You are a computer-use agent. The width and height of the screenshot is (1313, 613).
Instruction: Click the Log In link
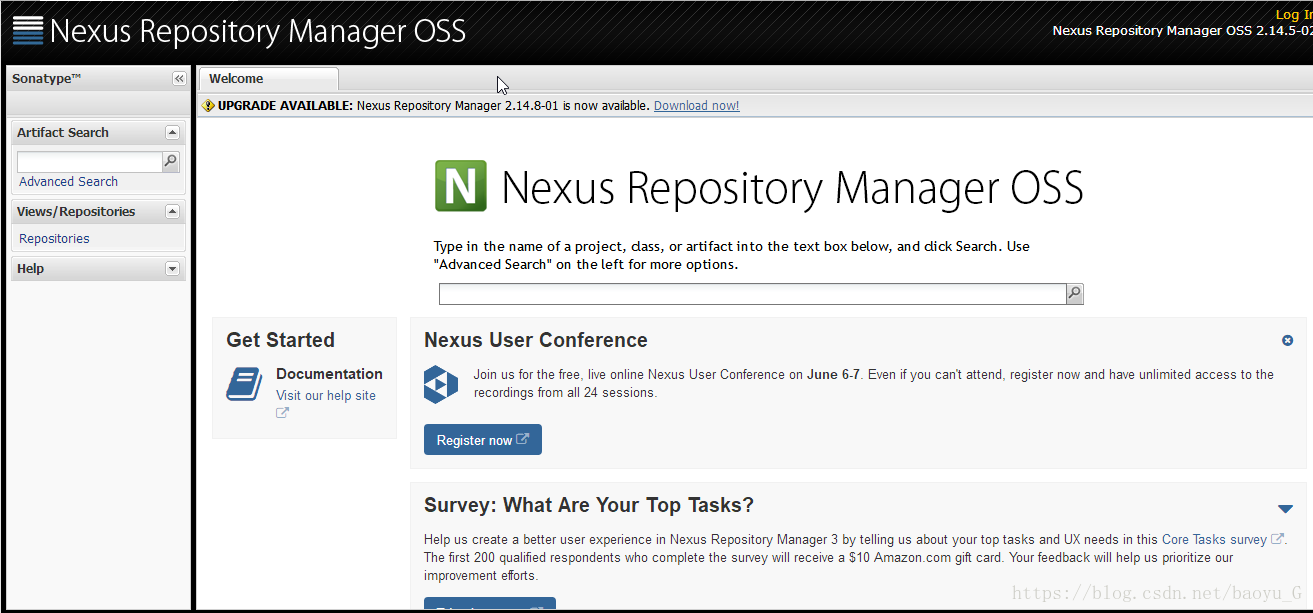(x=1294, y=15)
